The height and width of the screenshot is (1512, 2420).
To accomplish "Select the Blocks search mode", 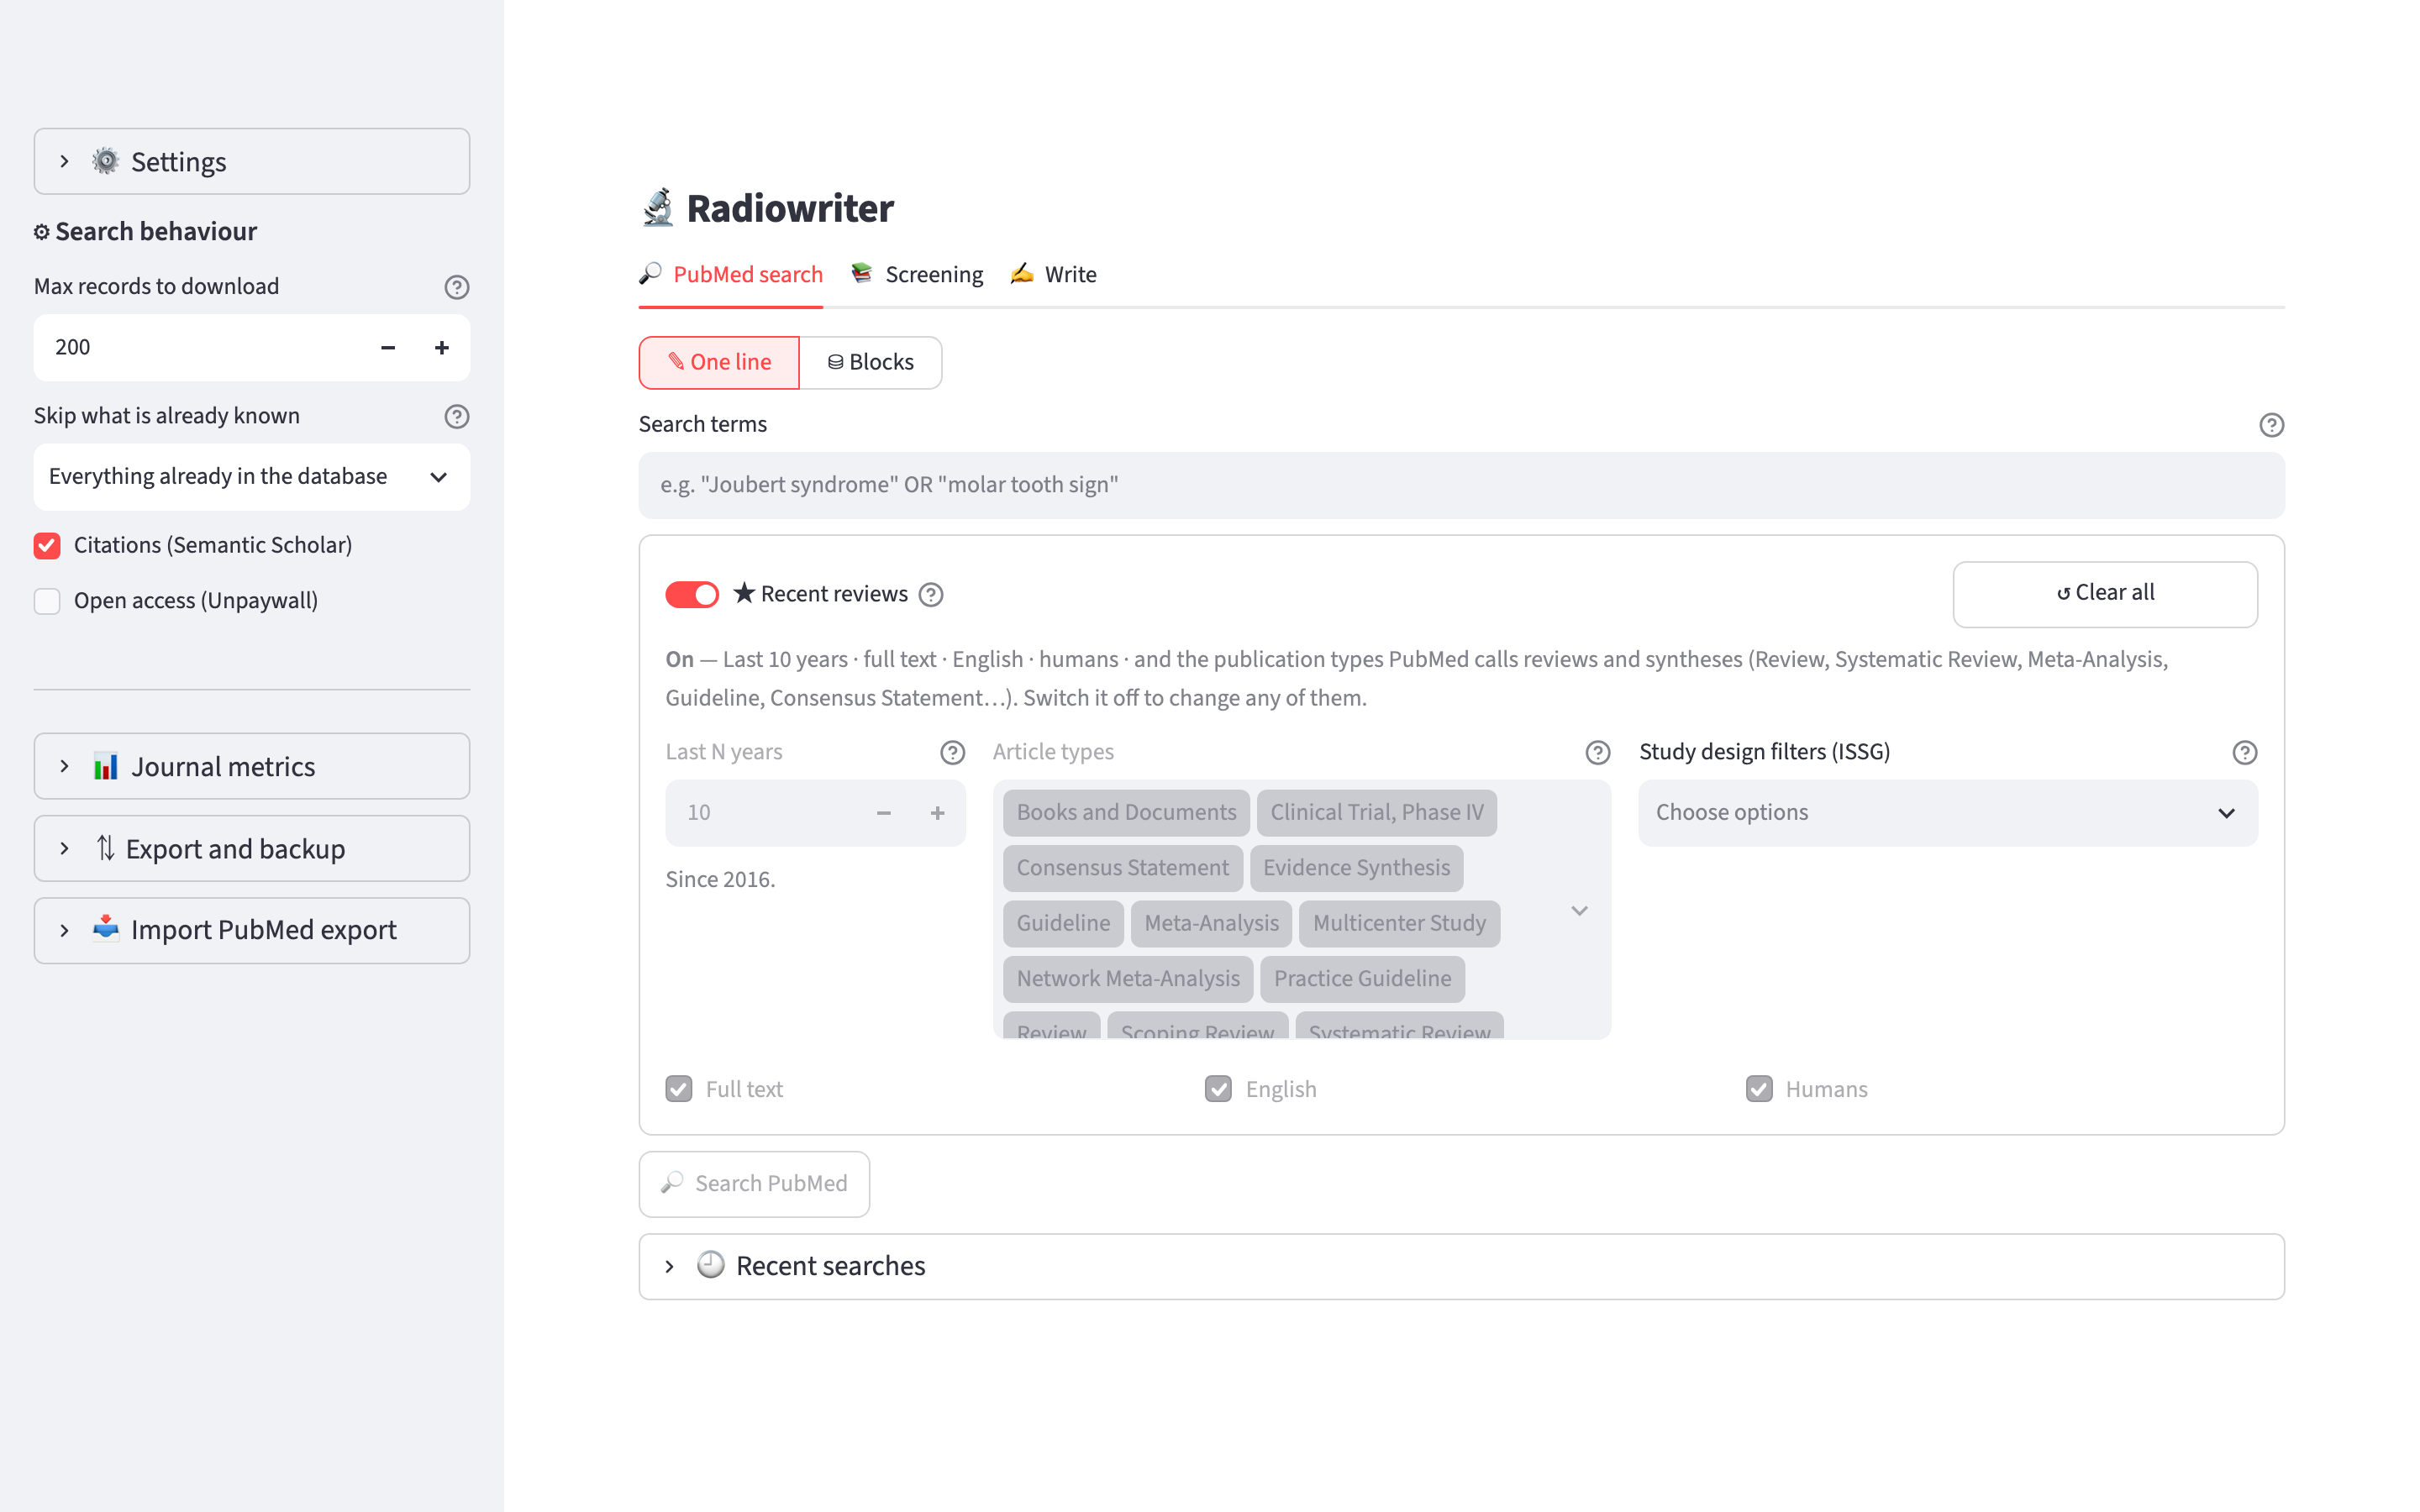I will (x=870, y=362).
